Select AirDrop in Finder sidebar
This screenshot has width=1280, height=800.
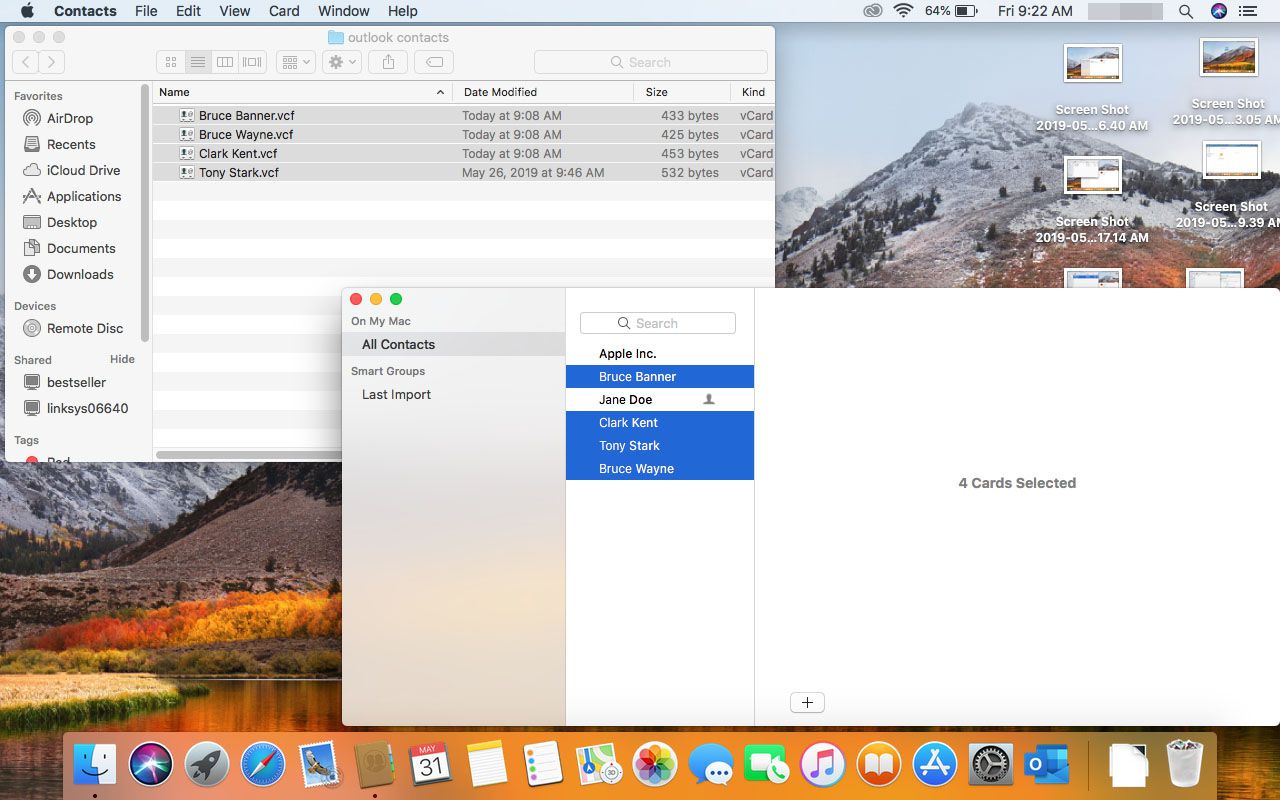[x=70, y=118]
